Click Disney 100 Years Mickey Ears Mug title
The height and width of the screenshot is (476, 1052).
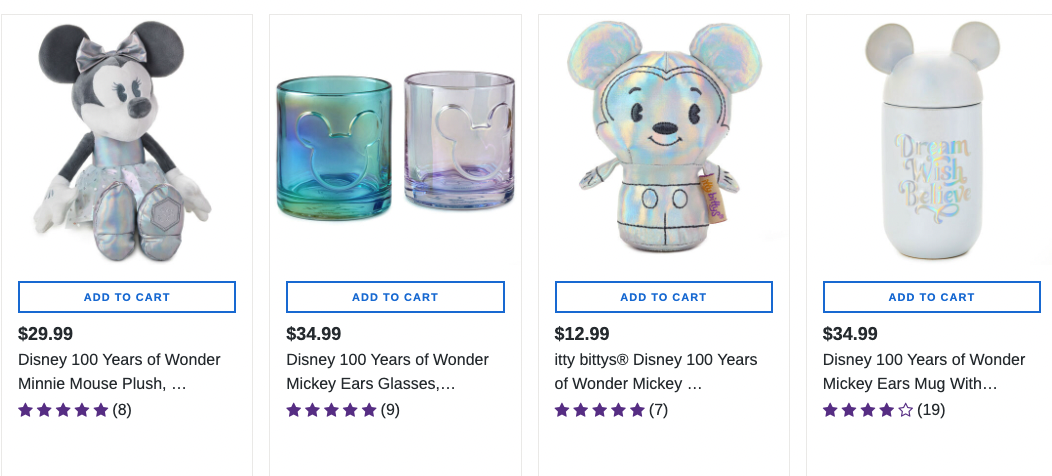point(923,371)
